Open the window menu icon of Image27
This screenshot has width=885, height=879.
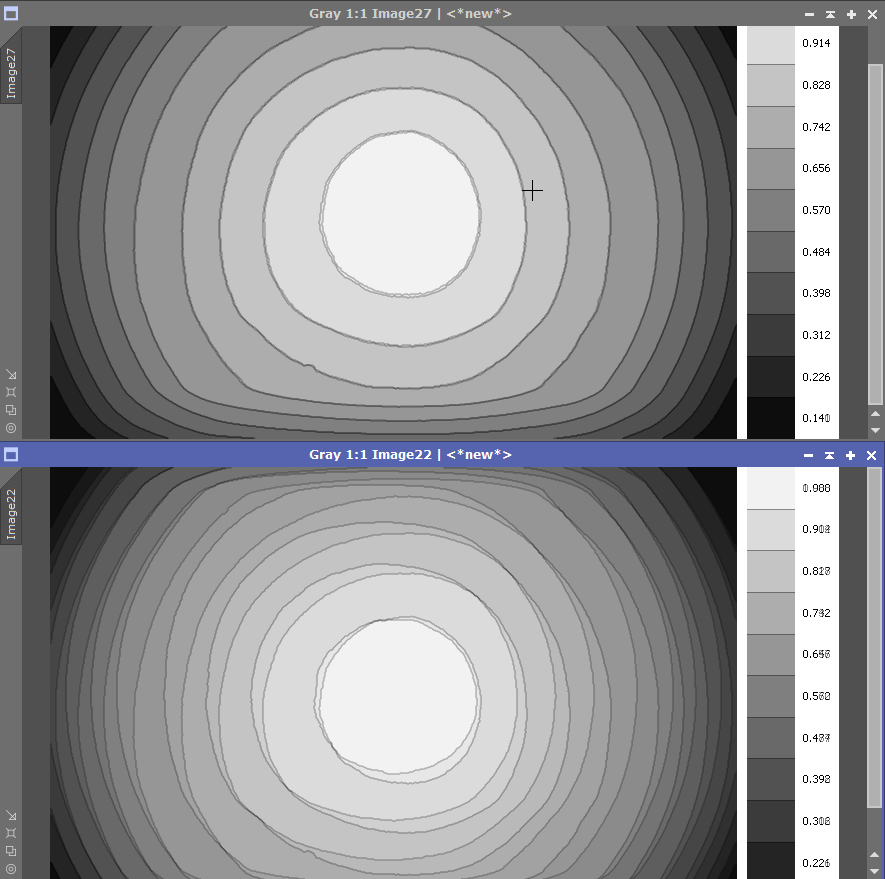pos(11,14)
